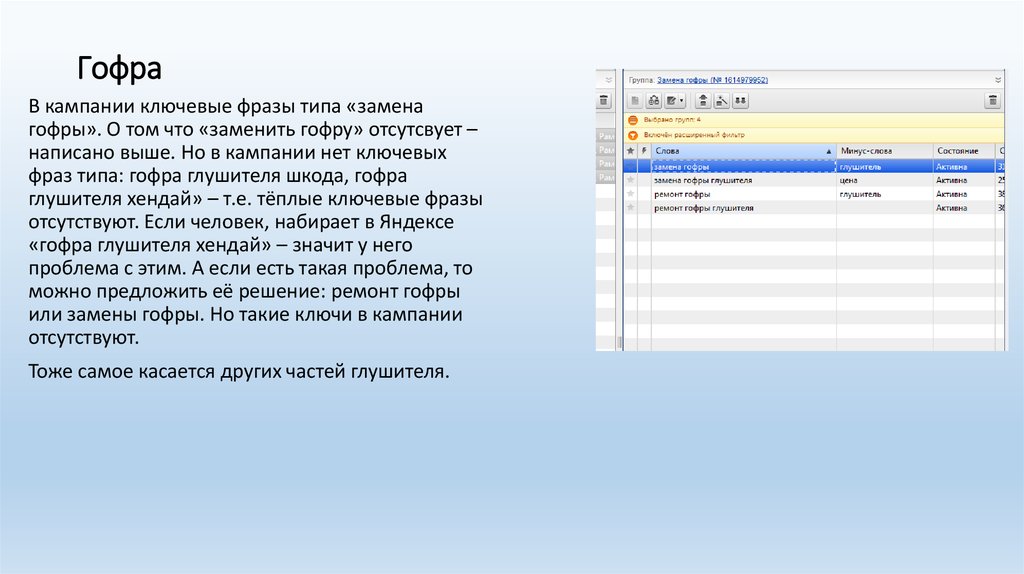Image resolution: width=1024 pixels, height=574 pixels.
Task: Click the line Тоже самое касается других частей глушителя
Action: click(x=239, y=372)
